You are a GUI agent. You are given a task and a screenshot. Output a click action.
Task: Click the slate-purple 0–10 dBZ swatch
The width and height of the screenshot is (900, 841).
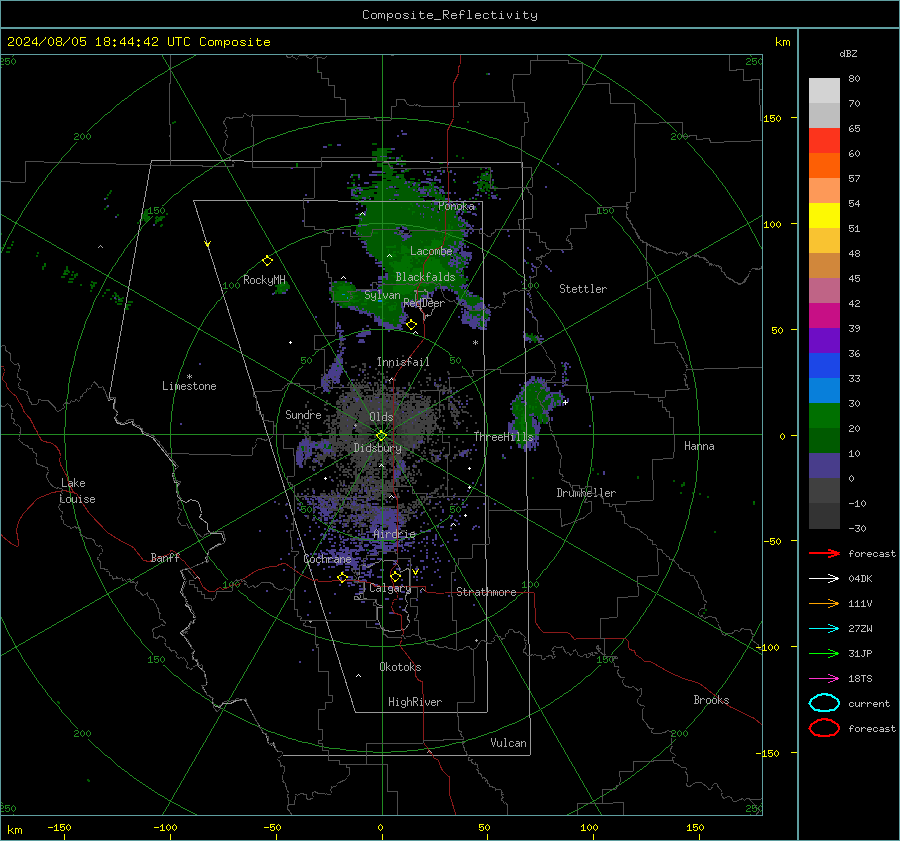pyautogui.click(x=824, y=466)
